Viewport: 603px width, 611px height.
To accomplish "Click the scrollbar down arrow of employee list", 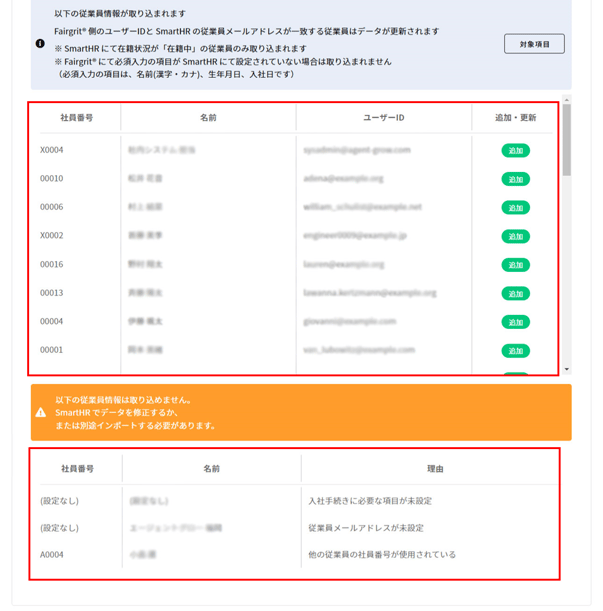I will coord(567,369).
